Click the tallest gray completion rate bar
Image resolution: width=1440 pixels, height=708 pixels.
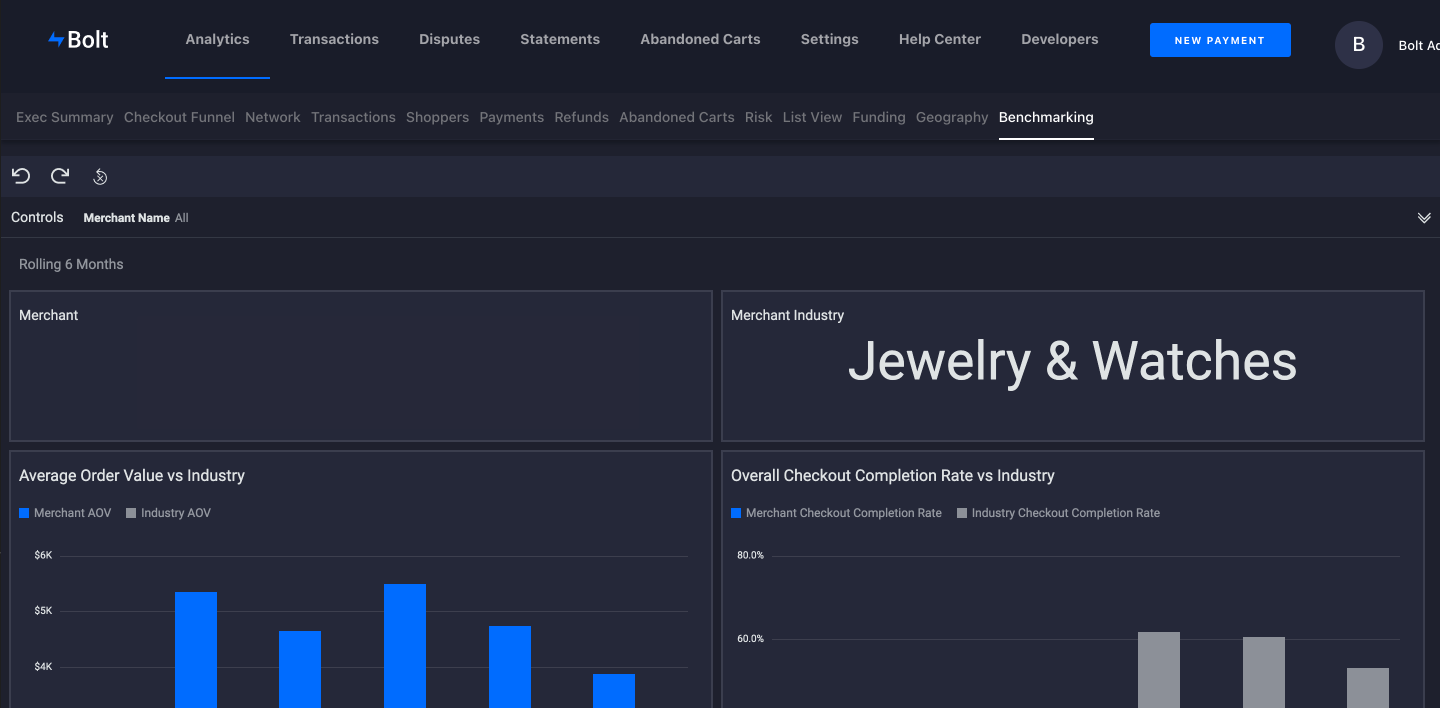(1159, 670)
